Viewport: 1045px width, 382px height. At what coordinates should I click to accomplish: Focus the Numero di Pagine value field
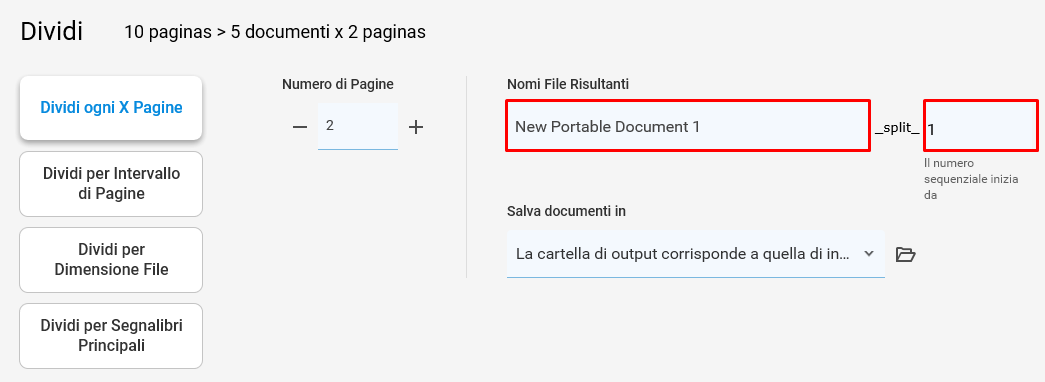click(x=358, y=126)
